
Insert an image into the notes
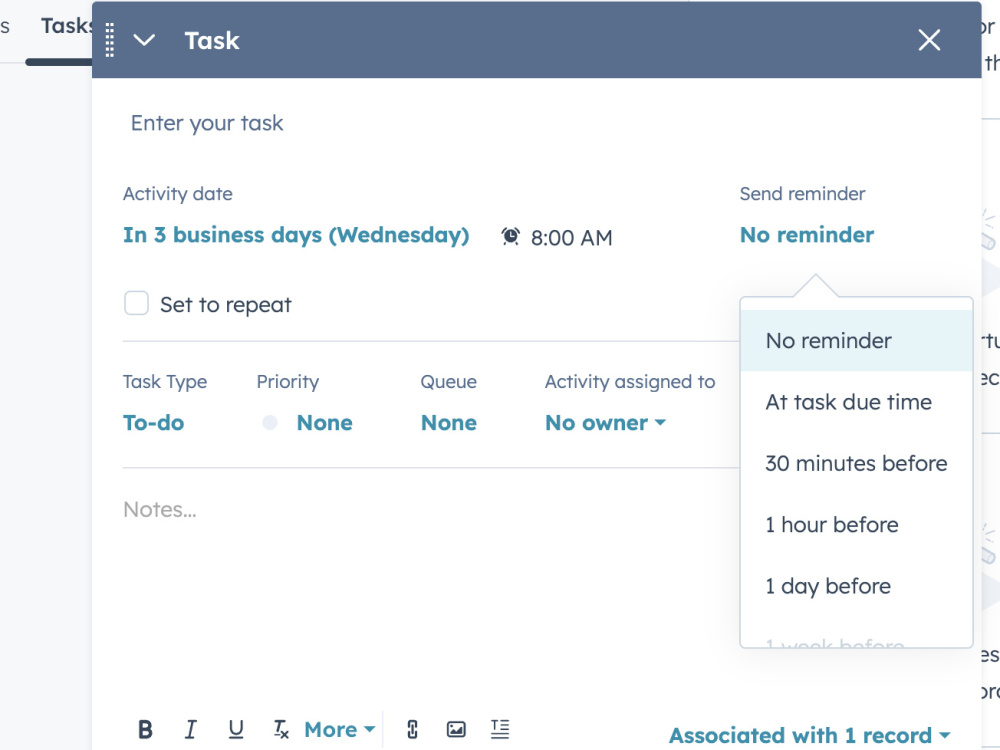(x=456, y=729)
